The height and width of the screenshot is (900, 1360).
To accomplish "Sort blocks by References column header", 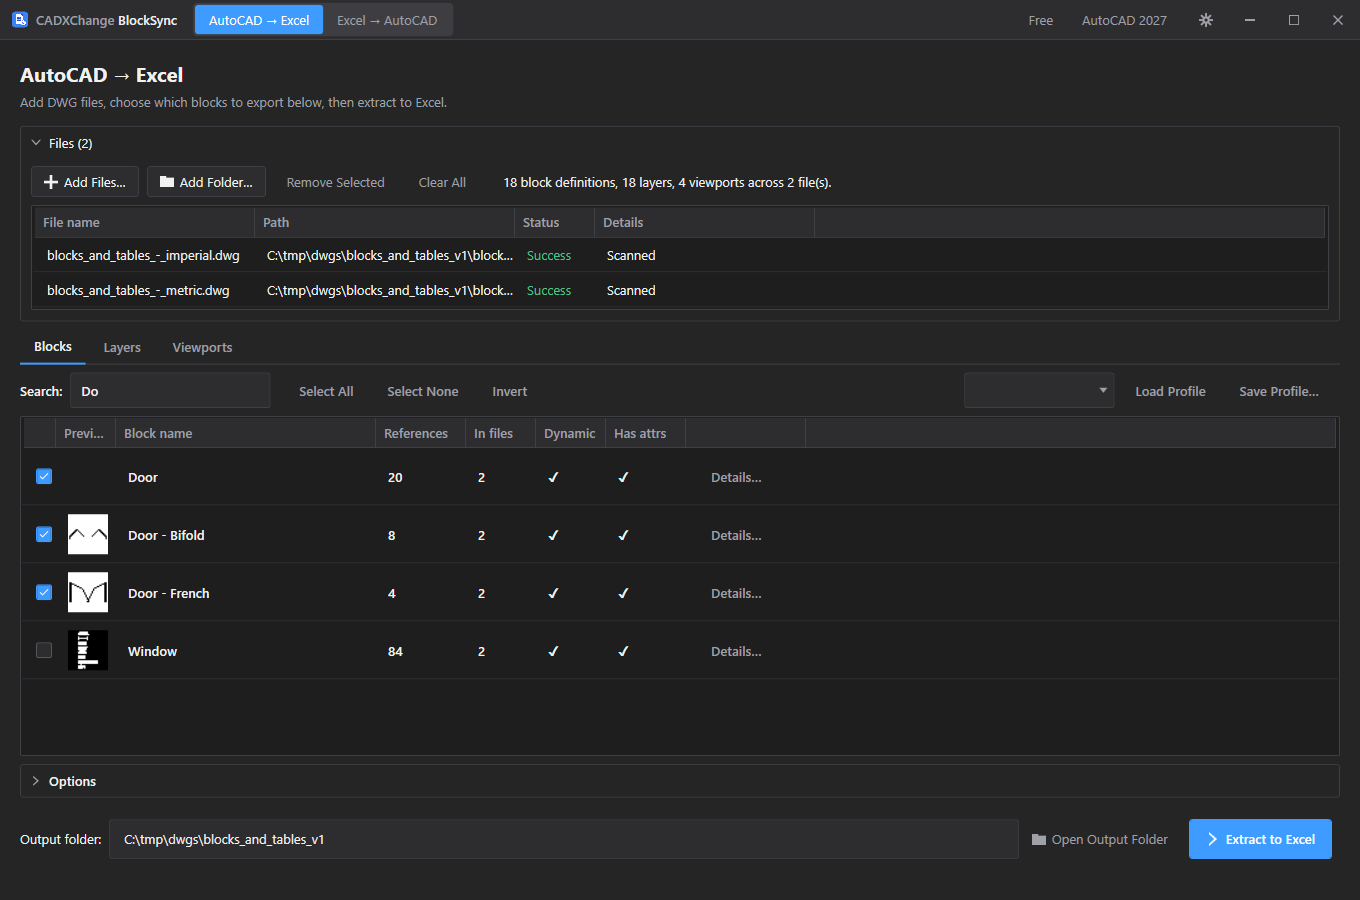I will pos(420,433).
